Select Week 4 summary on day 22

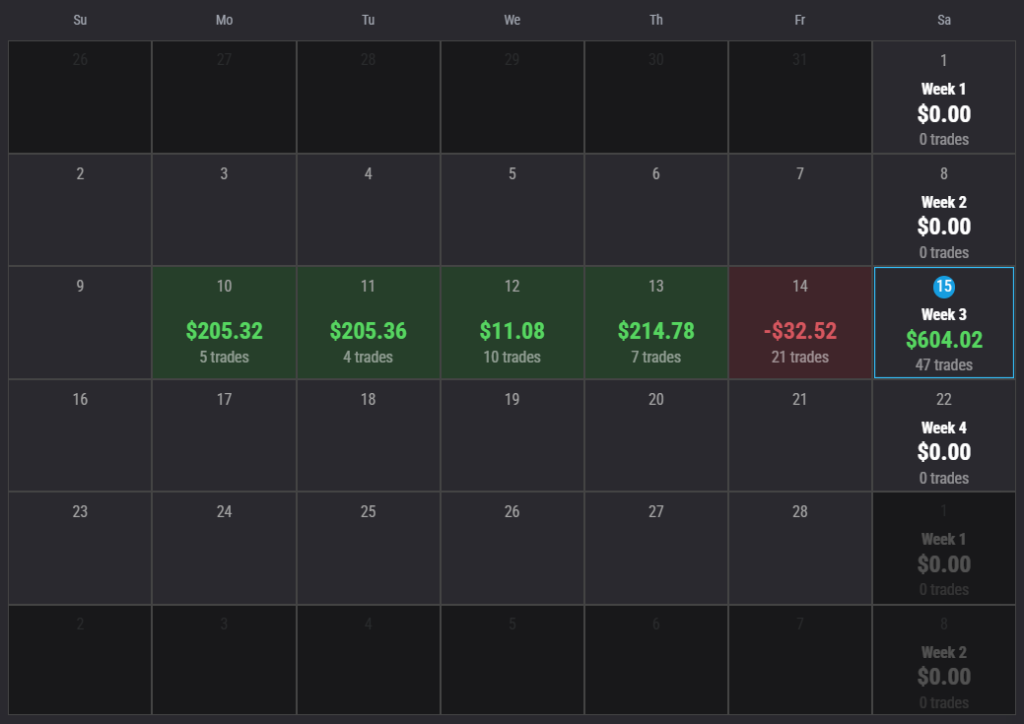click(944, 437)
